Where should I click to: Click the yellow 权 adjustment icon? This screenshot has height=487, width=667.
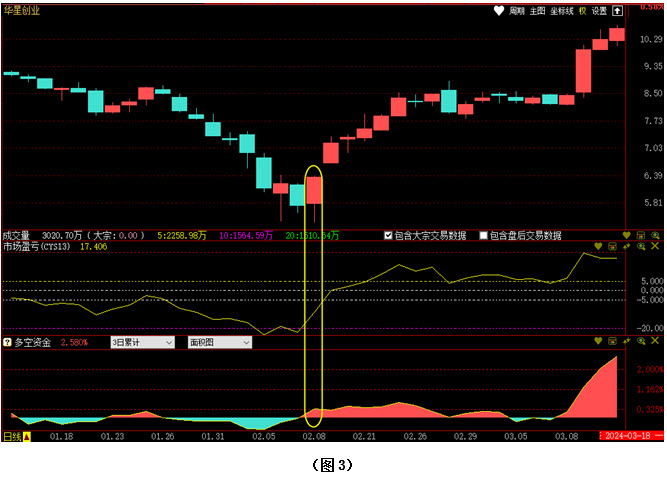click(x=583, y=11)
